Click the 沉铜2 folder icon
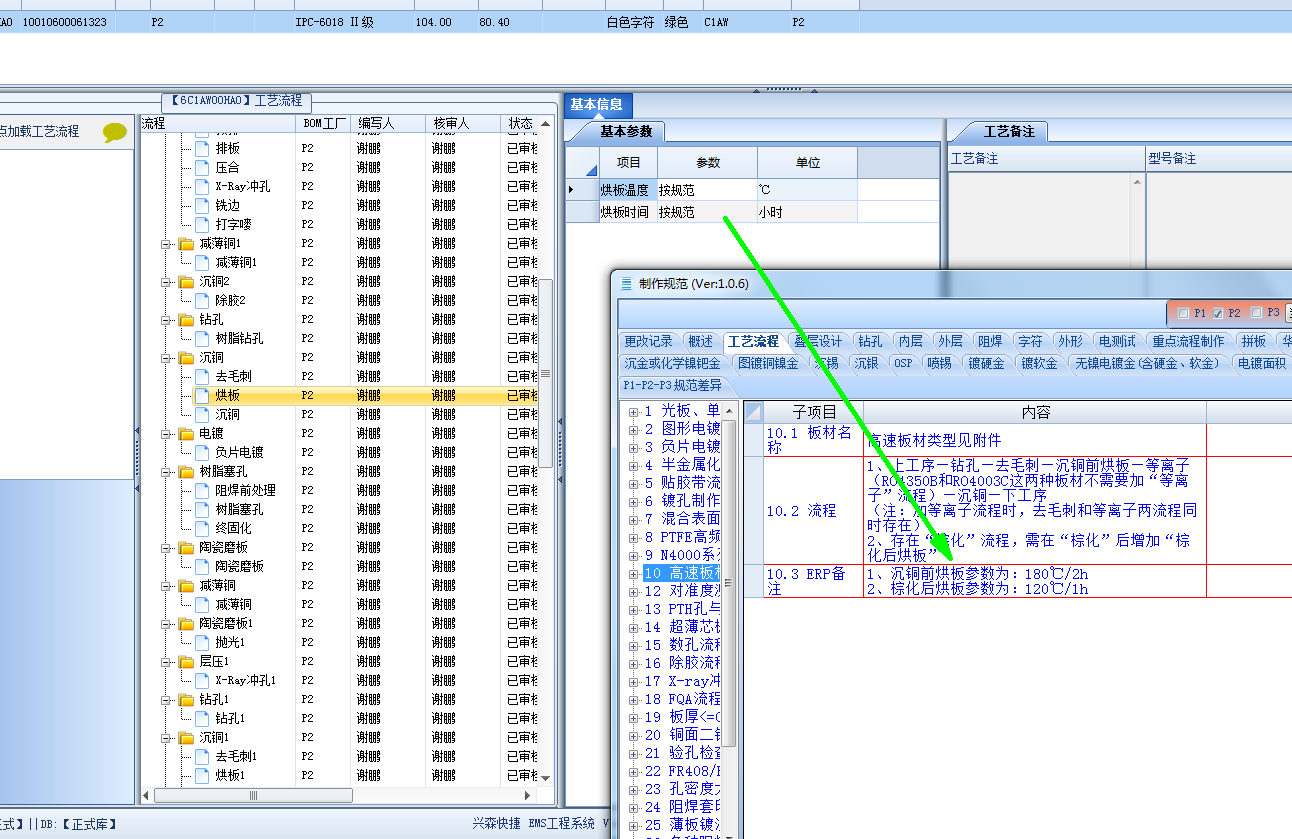The width and height of the screenshot is (1292, 839). [x=186, y=281]
